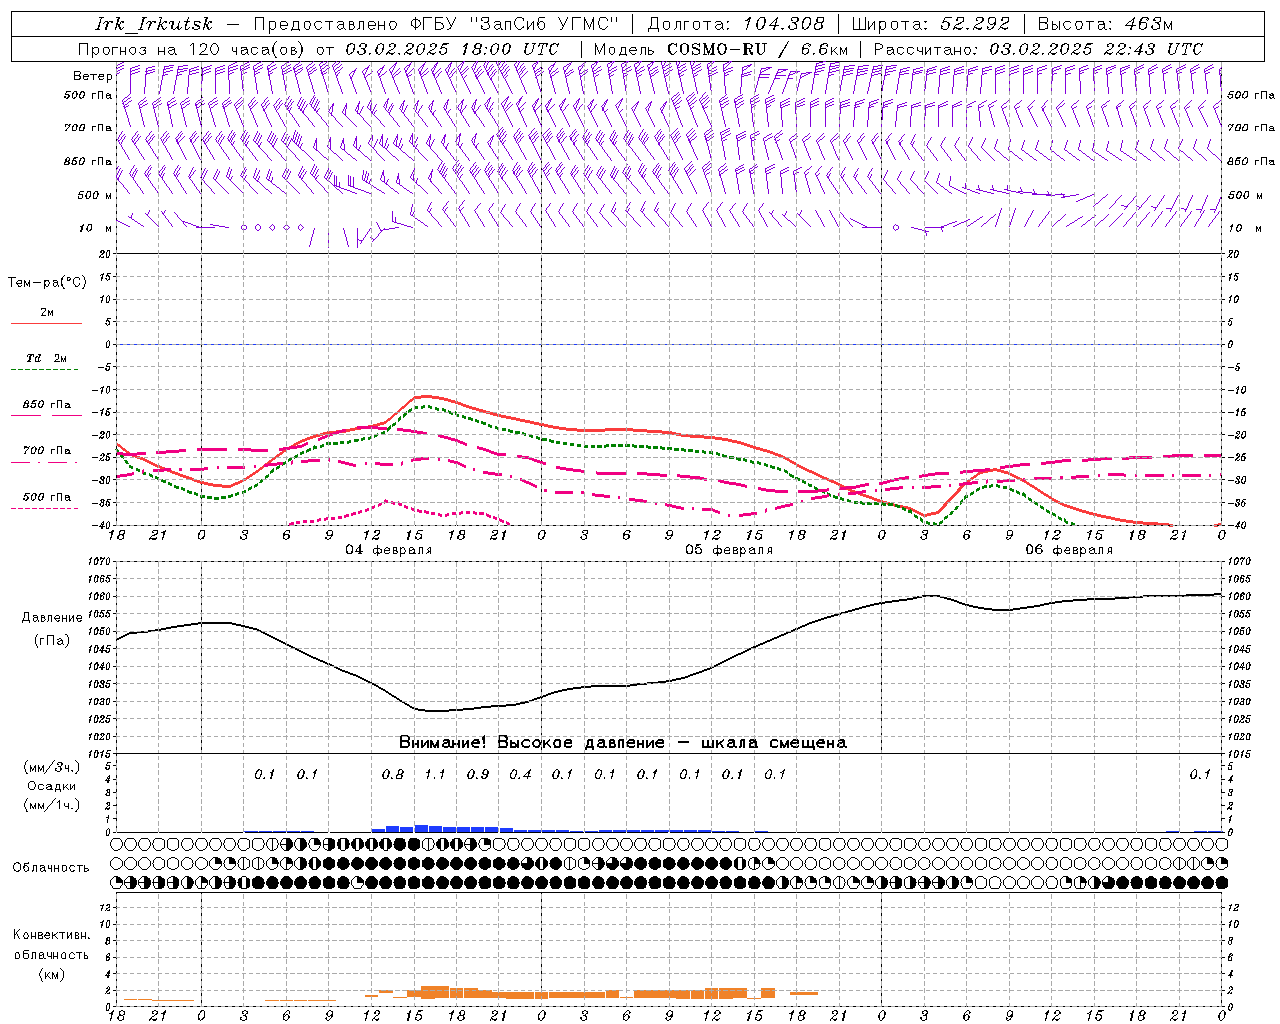Select the 05 февраля date label
Image resolution: width=1280 pixels, height=1024 pixels.
click(x=729, y=550)
